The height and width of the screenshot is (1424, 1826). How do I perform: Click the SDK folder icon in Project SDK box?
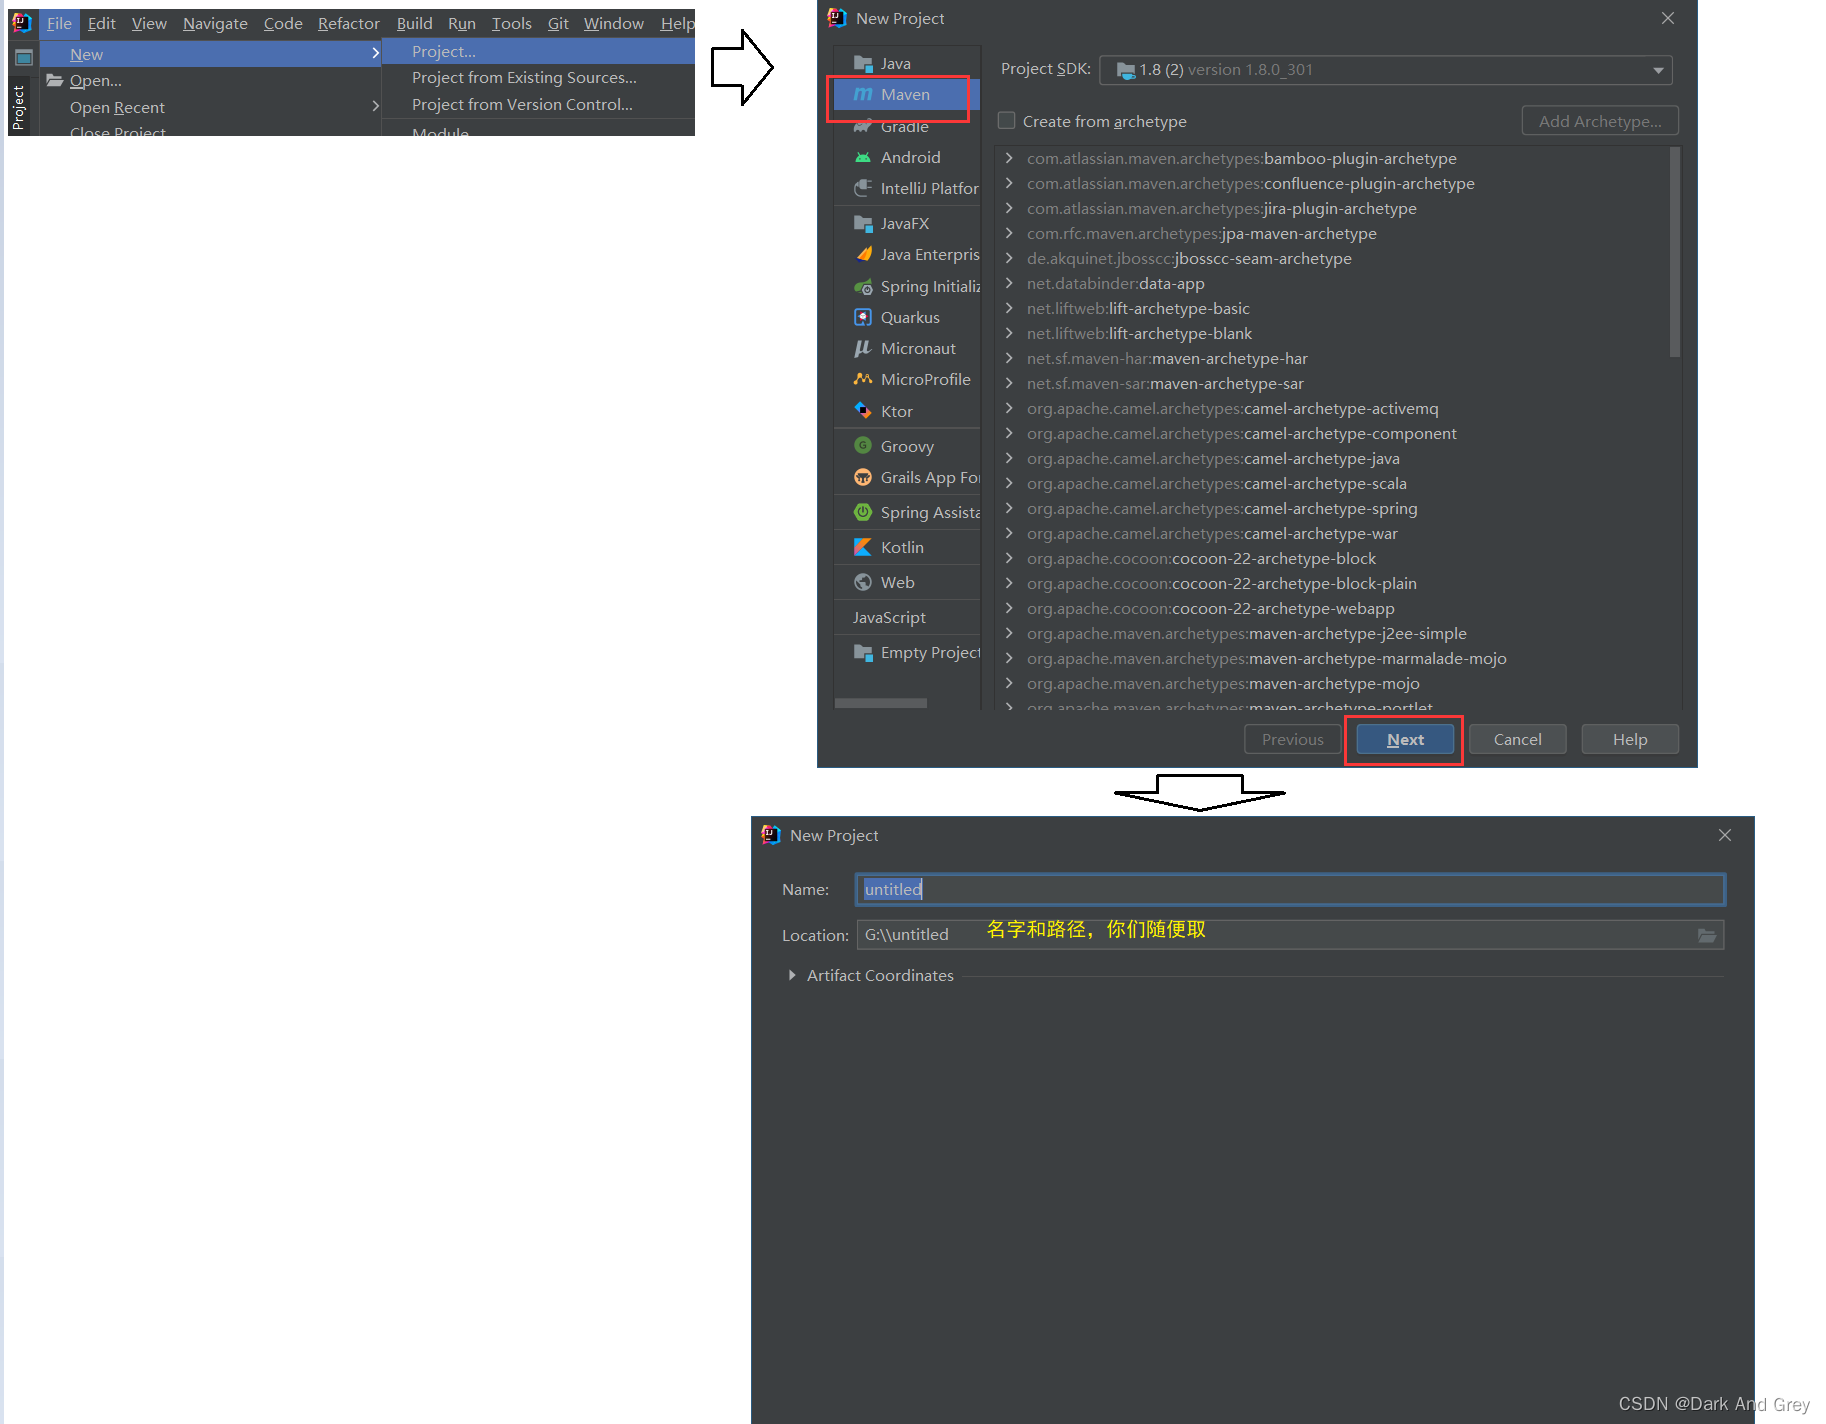coord(1126,70)
